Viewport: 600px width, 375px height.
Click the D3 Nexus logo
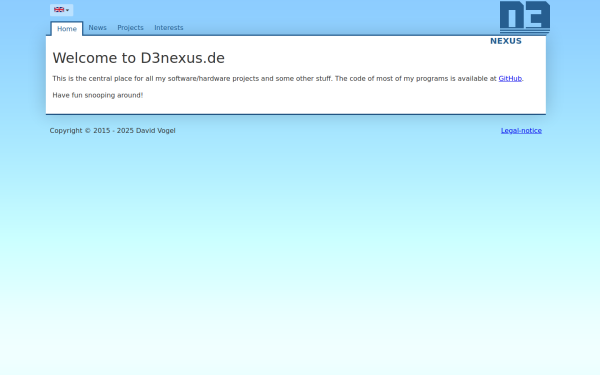(525, 18)
